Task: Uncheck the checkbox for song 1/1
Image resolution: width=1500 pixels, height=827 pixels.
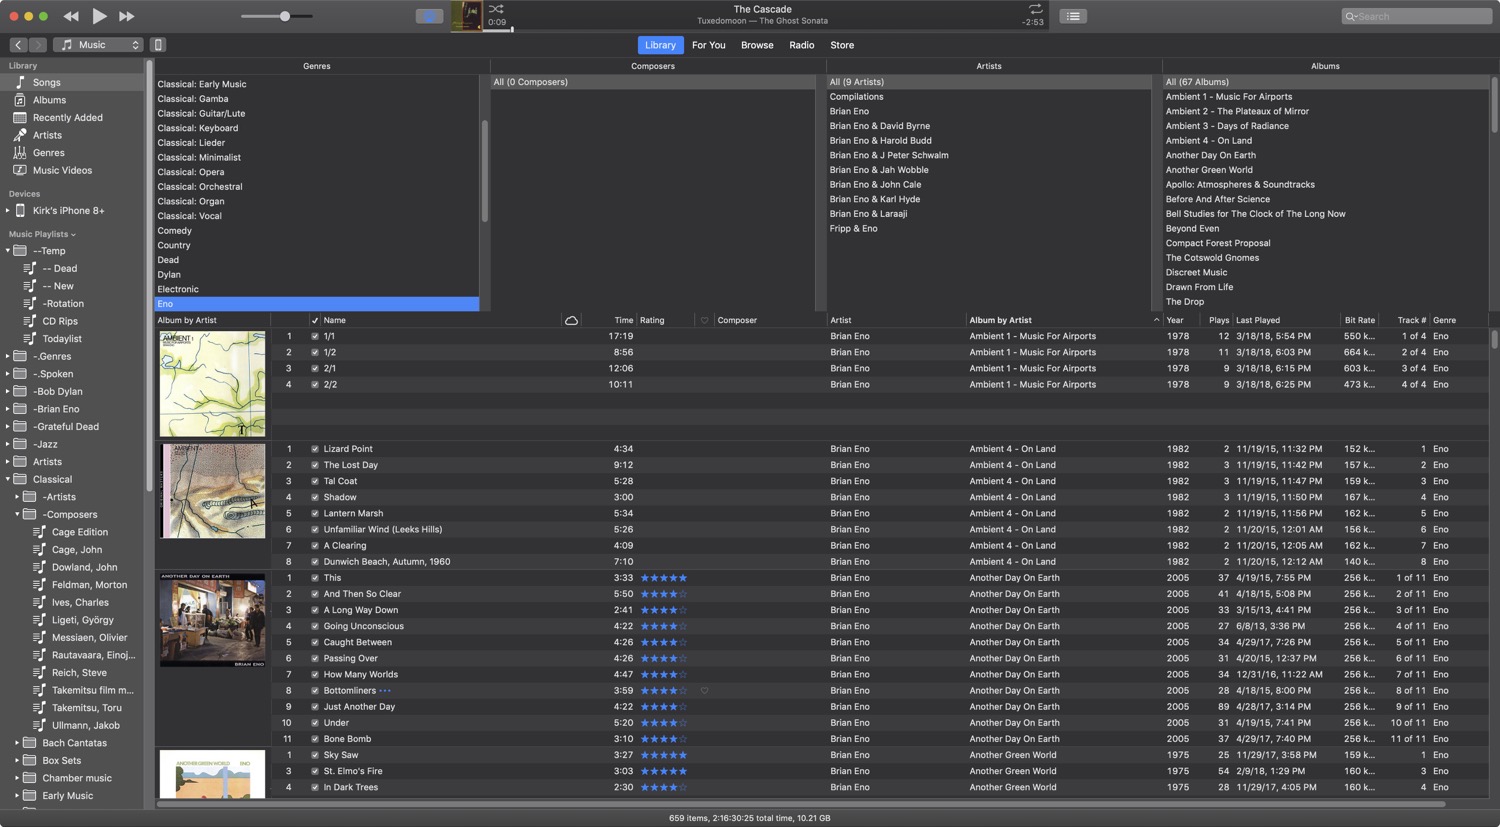Action: tap(315, 337)
